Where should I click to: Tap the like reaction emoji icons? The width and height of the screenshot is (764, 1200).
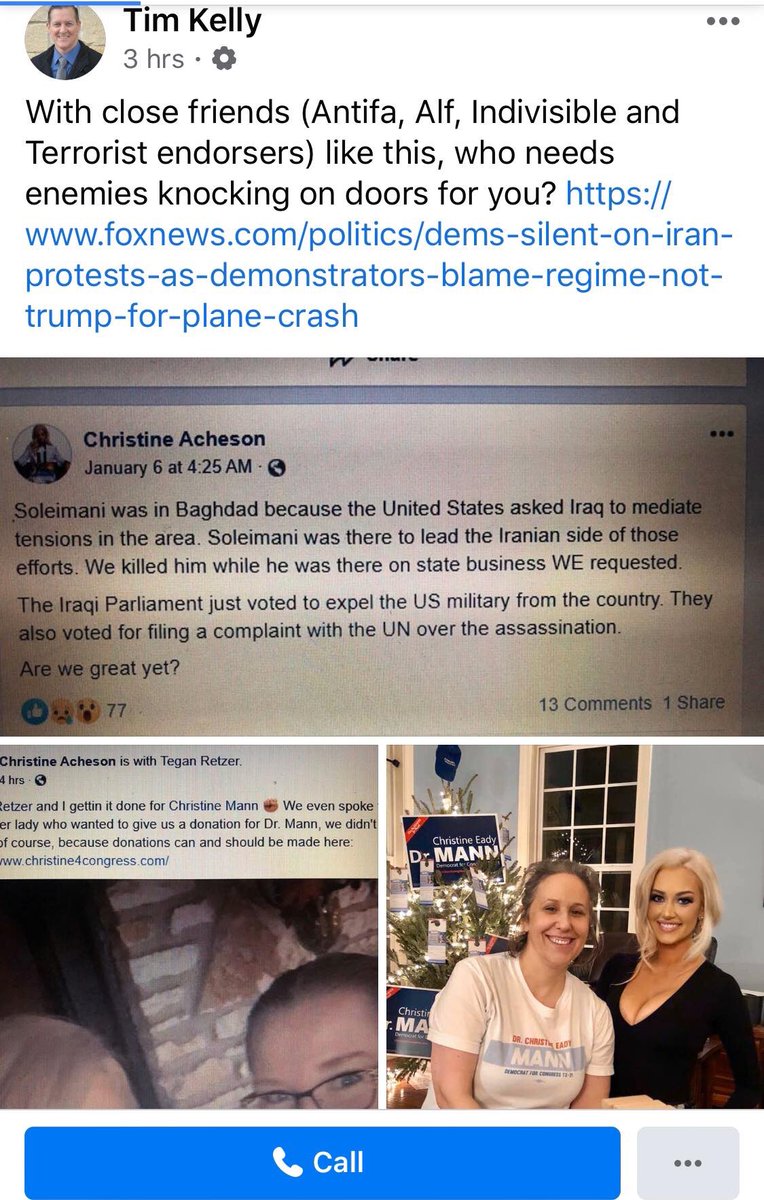coord(62,710)
